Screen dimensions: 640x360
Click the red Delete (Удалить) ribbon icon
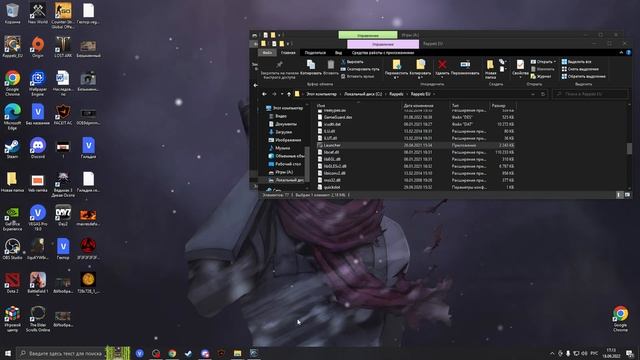[442, 64]
